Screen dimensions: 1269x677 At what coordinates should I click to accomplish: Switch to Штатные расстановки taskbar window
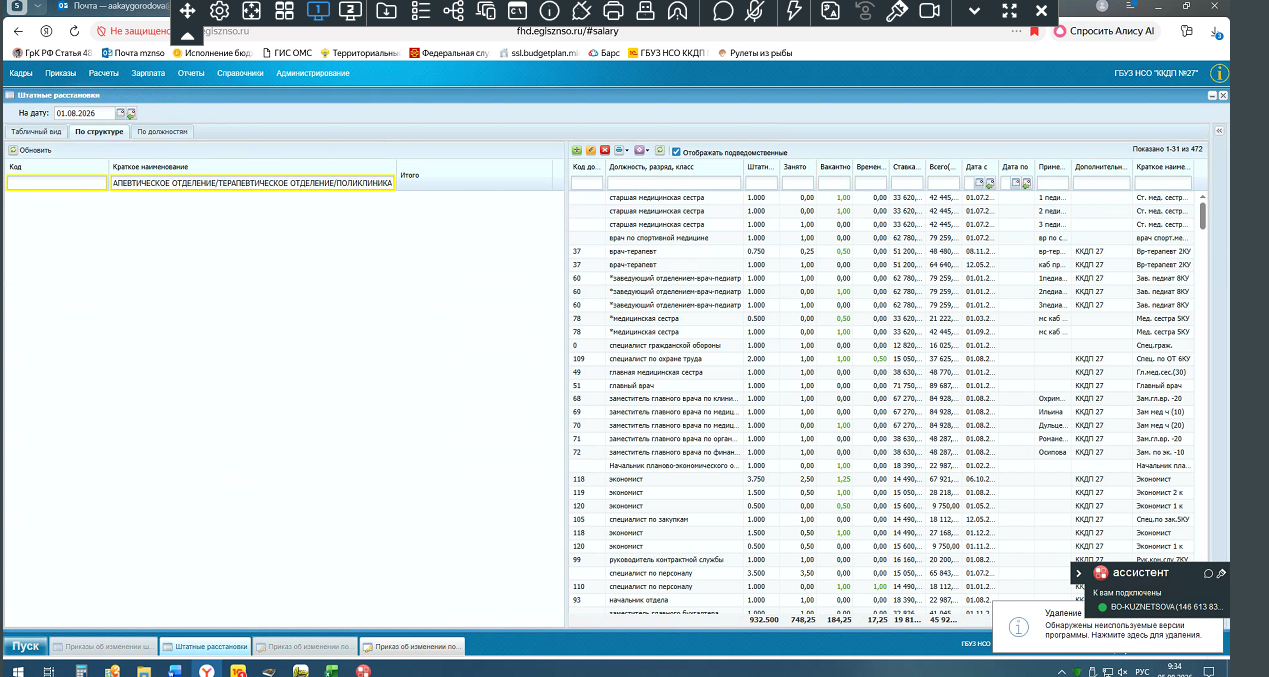click(204, 647)
